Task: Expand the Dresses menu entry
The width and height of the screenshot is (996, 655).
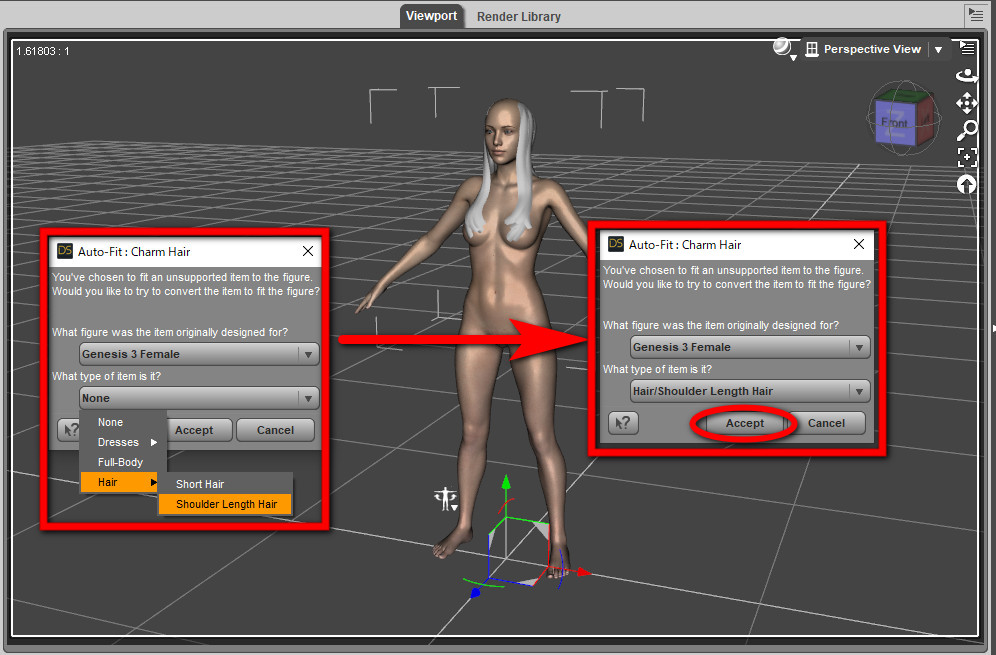Action: point(123,442)
